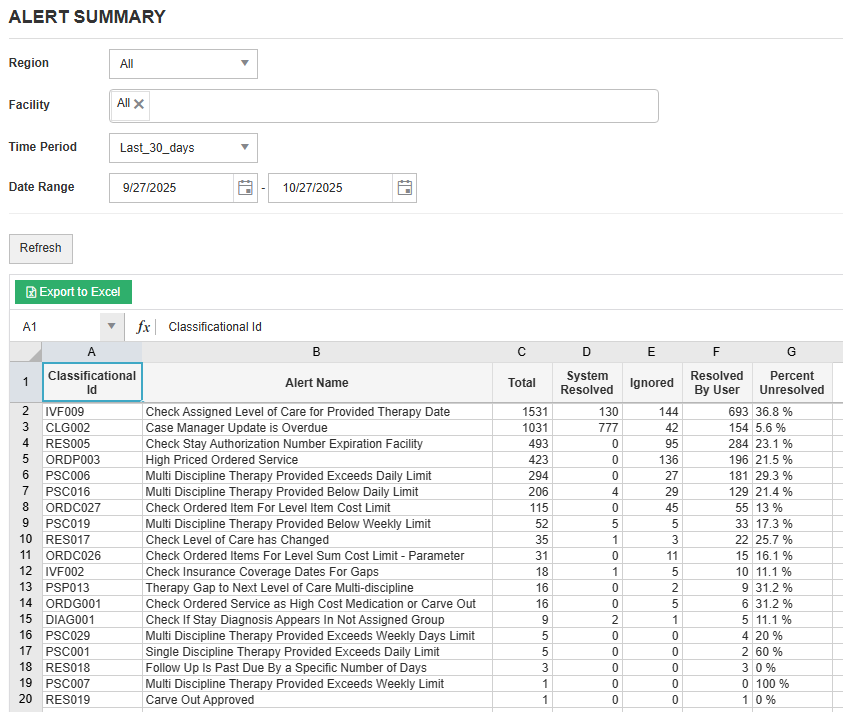The width and height of the screenshot is (843, 712).
Task: Select column B header
Action: pos(317,352)
